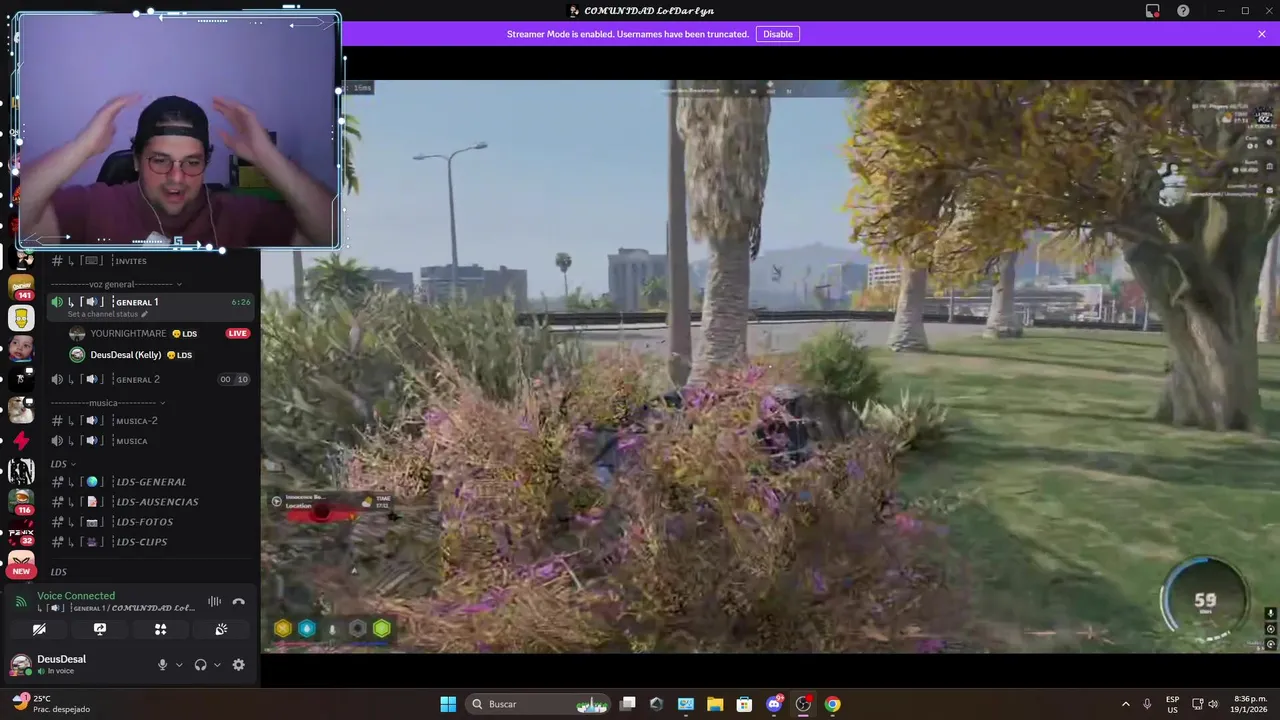Screen dimensions: 1280x720
Task: Turn on camera in voice panel
Action: pyautogui.click(x=39, y=629)
